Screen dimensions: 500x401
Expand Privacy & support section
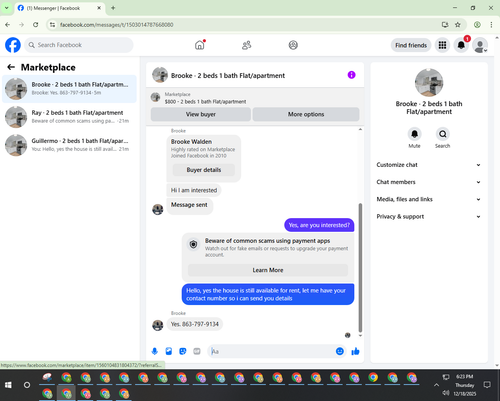[429, 217]
